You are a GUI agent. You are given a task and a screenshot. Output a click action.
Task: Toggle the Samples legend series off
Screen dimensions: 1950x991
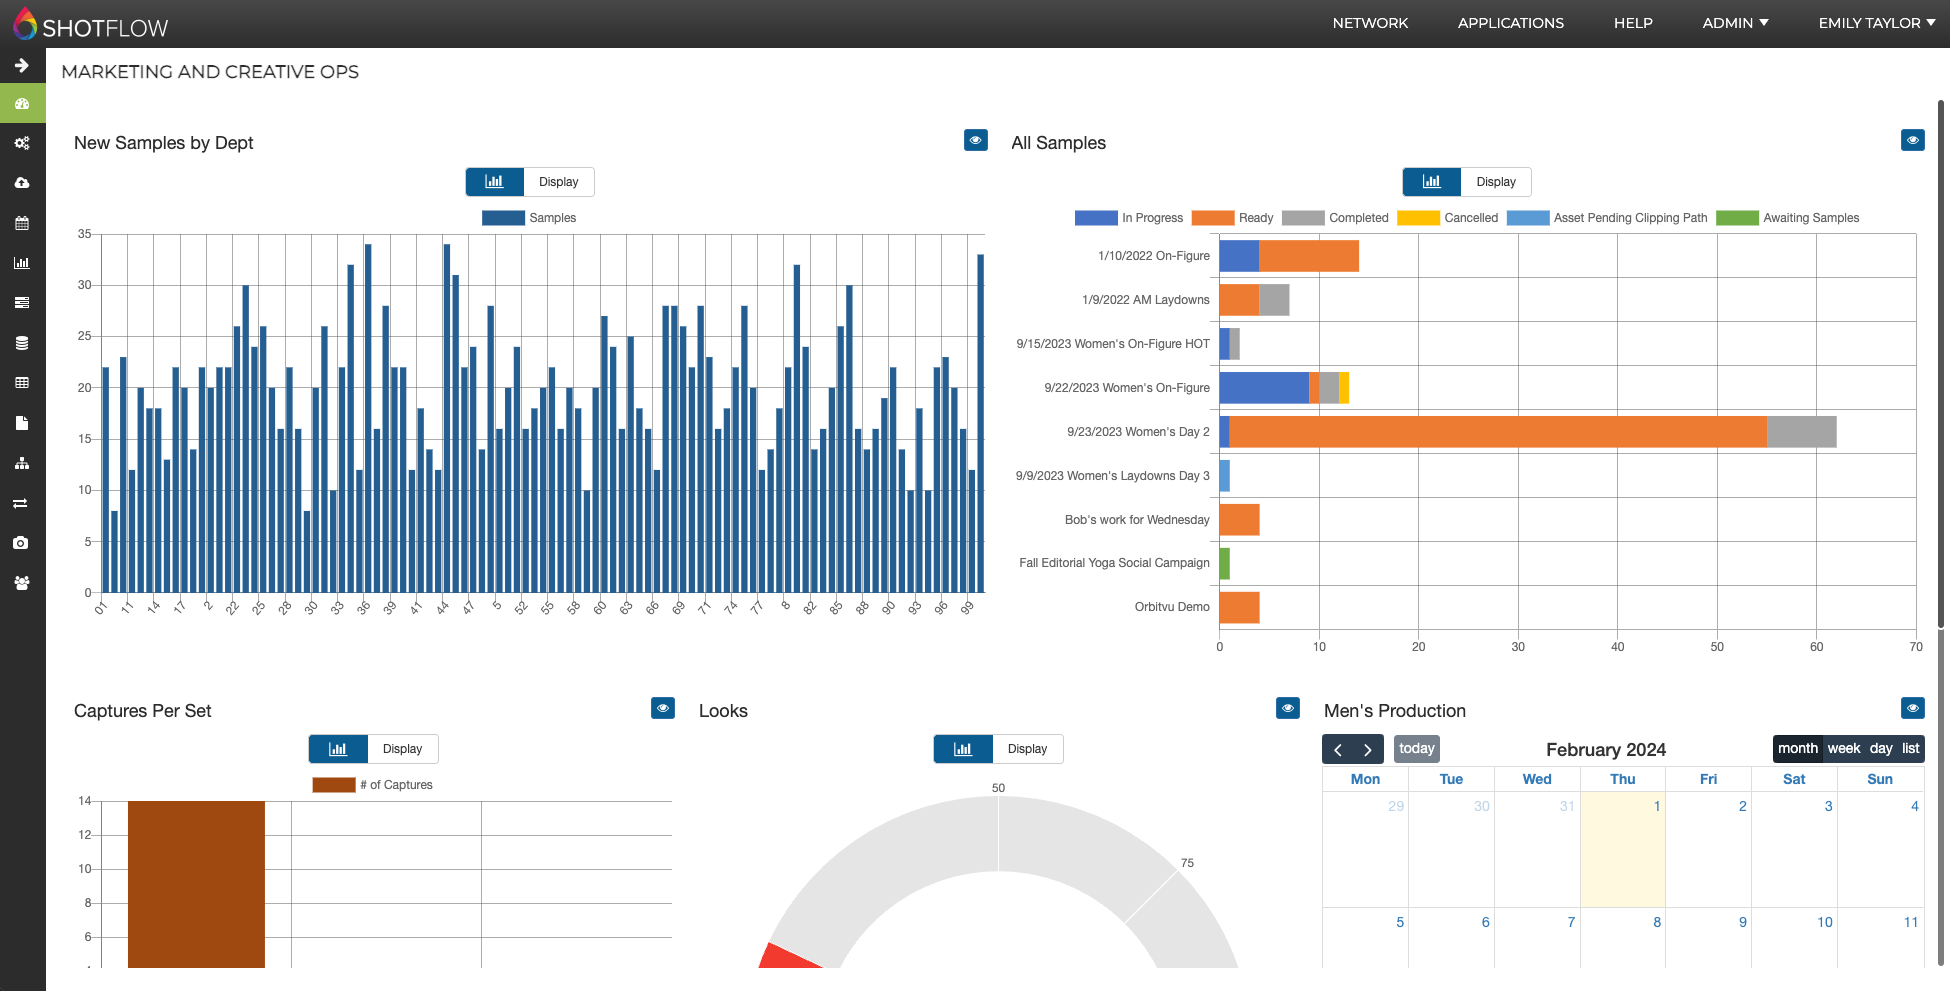point(529,218)
